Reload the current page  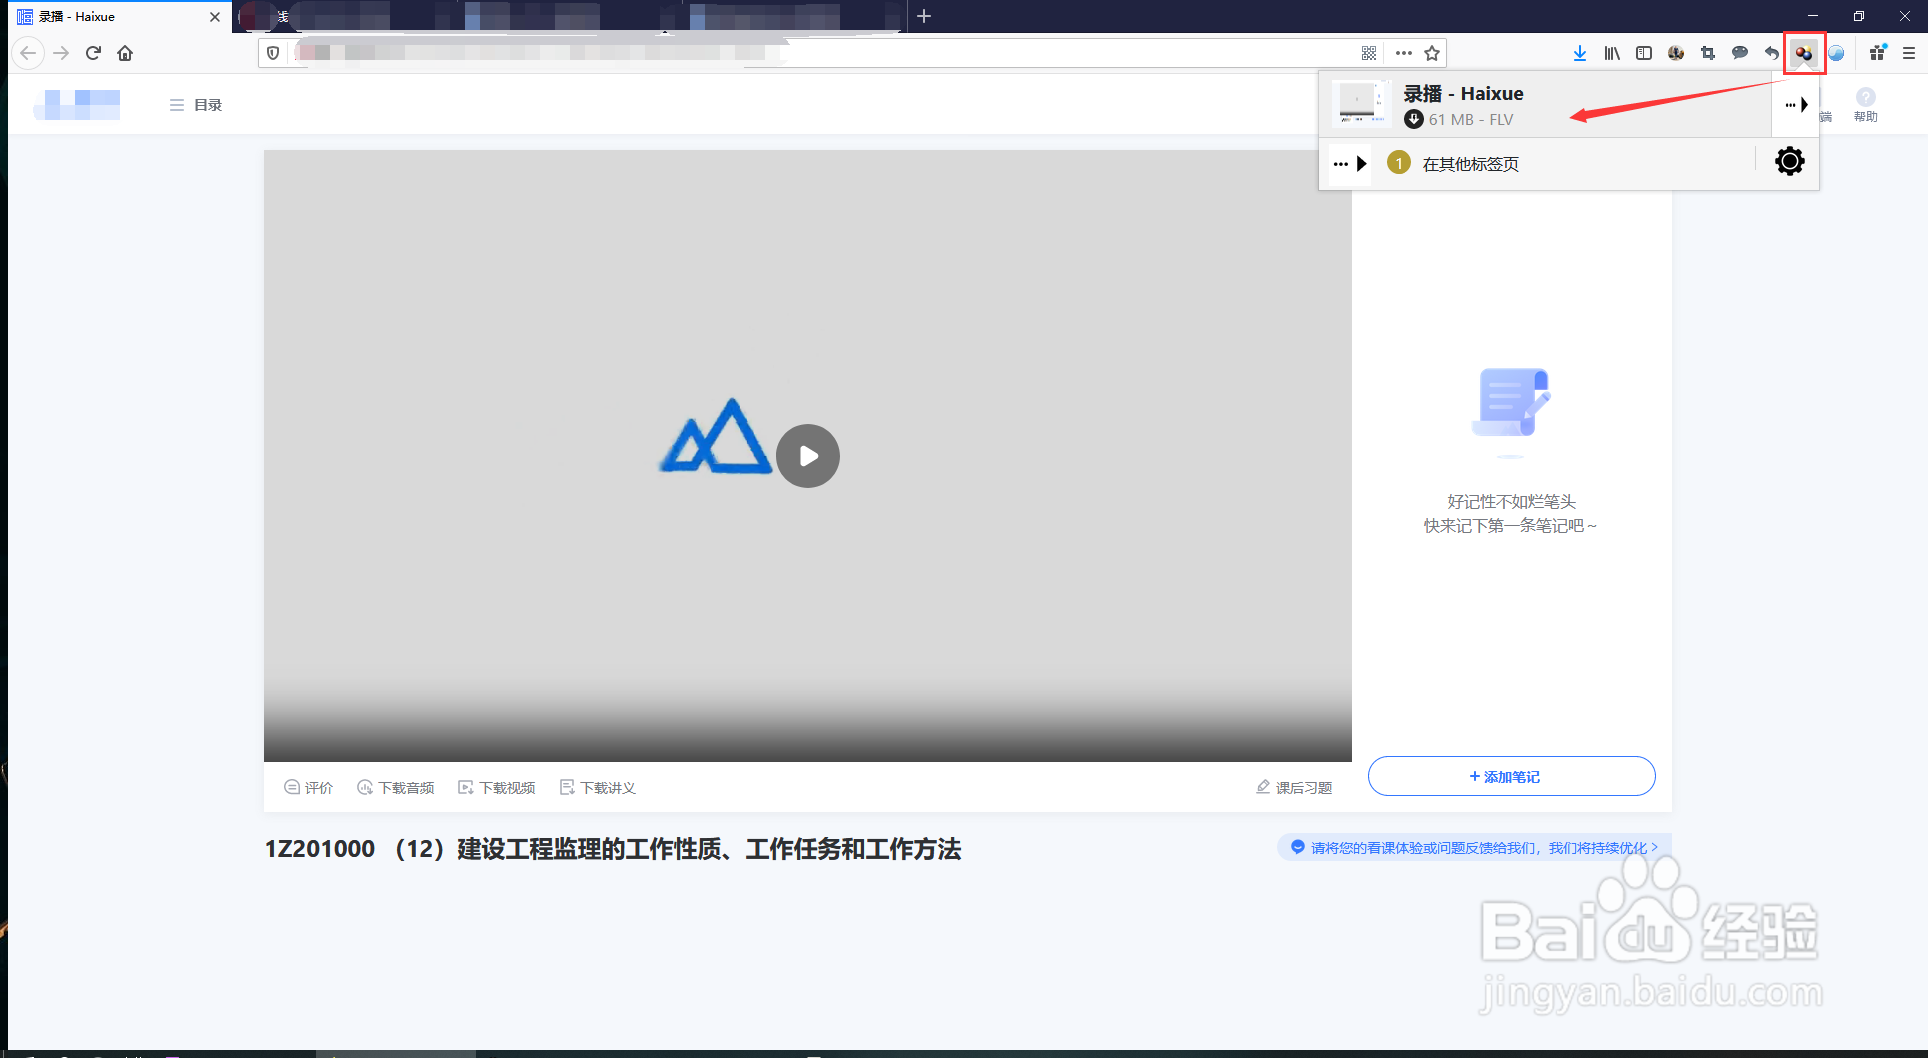(x=93, y=53)
